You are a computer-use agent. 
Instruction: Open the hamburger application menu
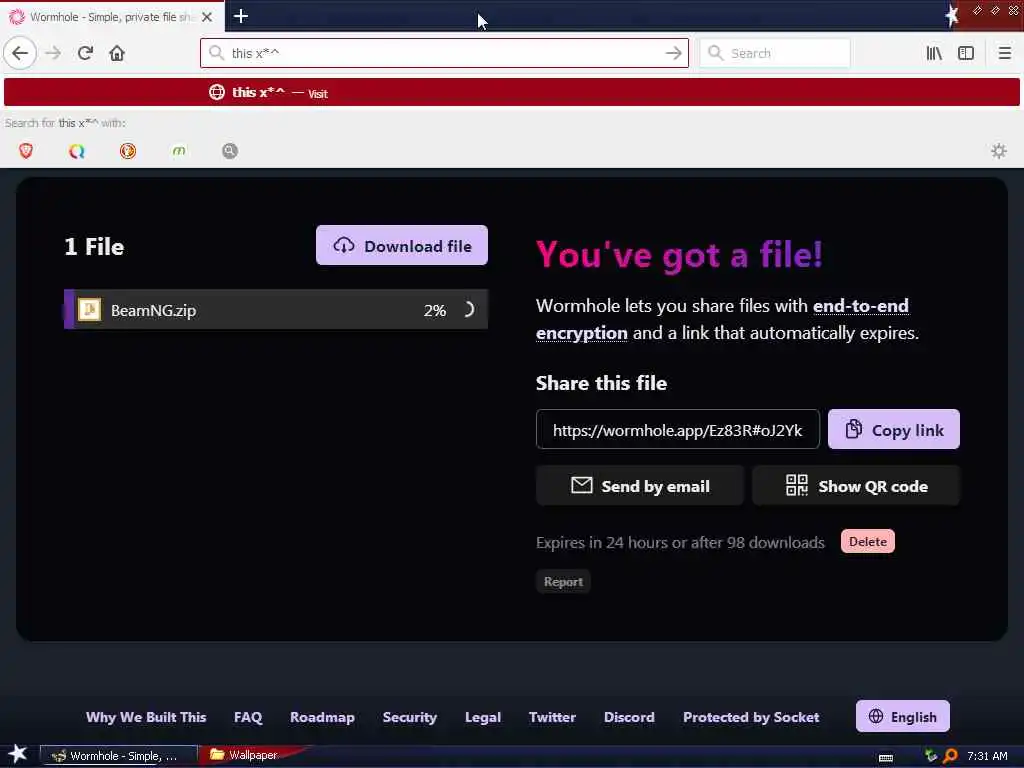click(1004, 53)
